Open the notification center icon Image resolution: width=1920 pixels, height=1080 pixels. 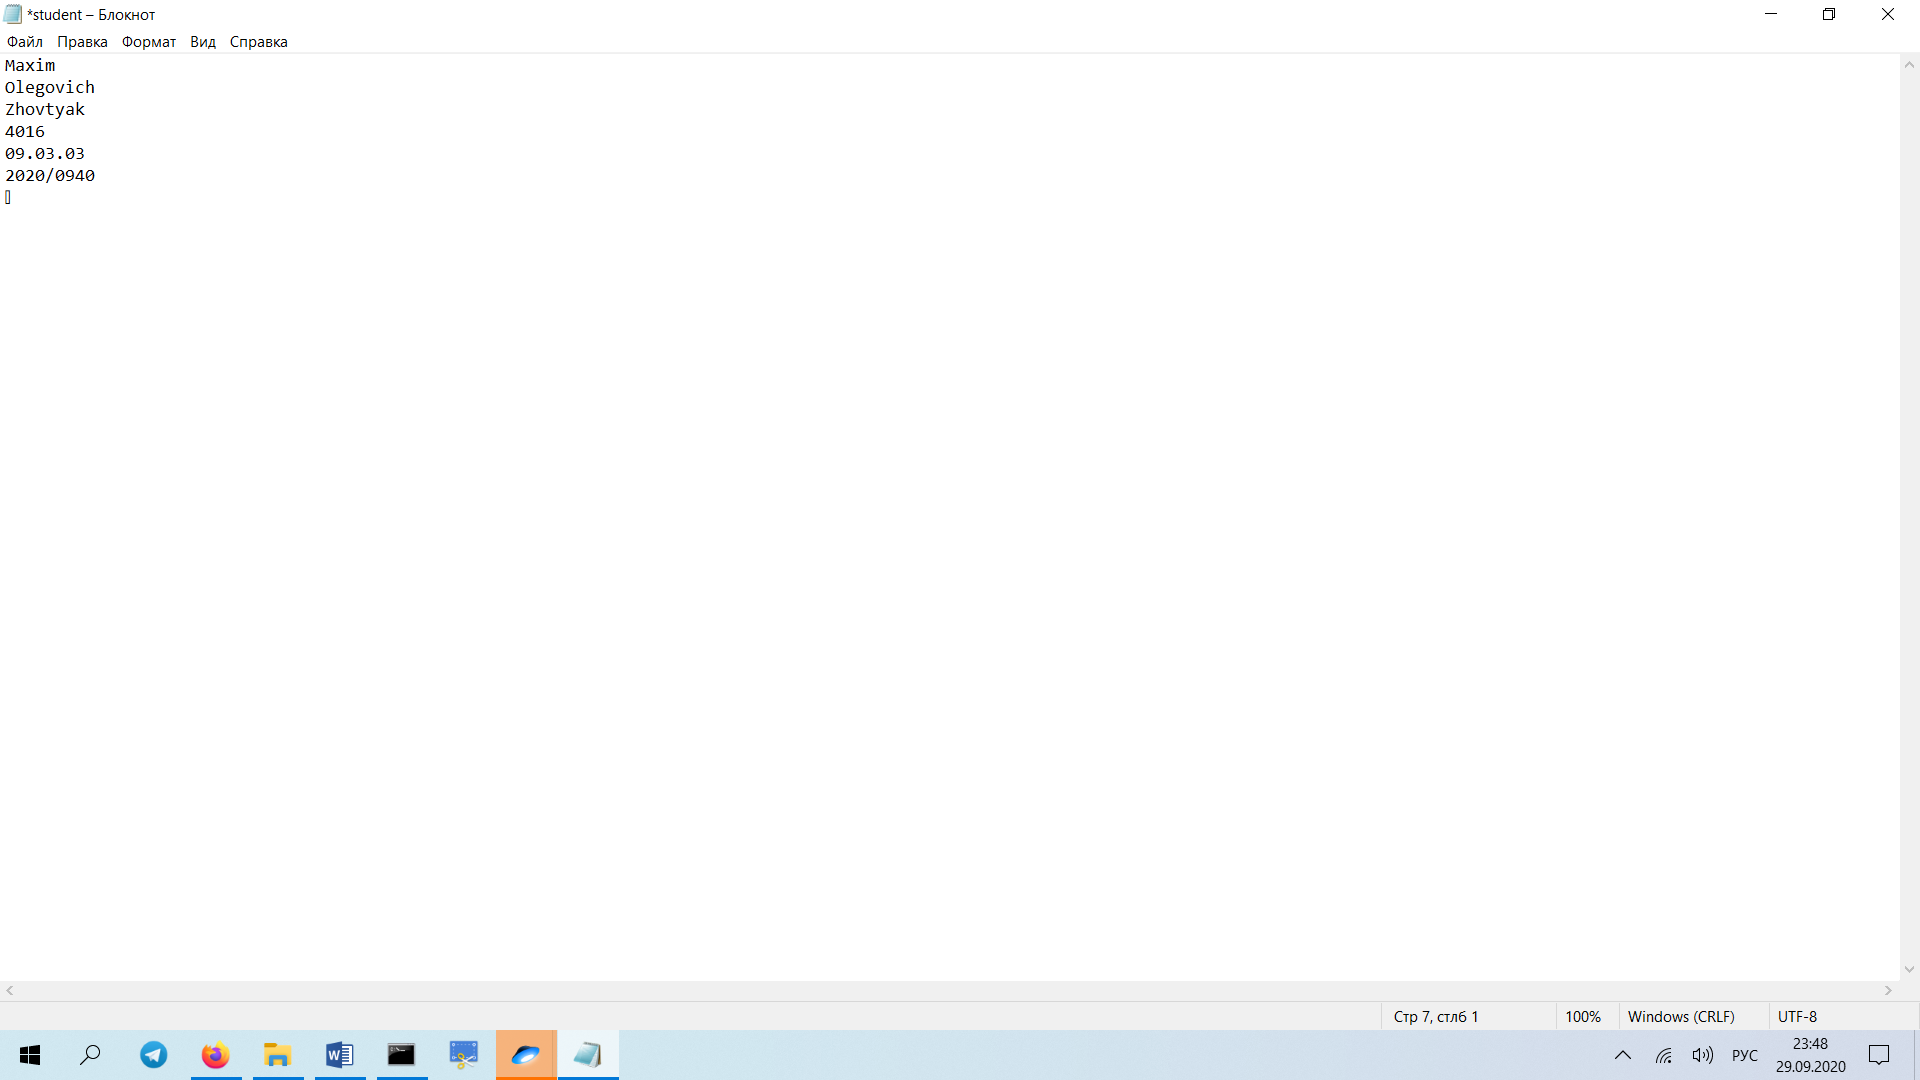coord(1879,1055)
